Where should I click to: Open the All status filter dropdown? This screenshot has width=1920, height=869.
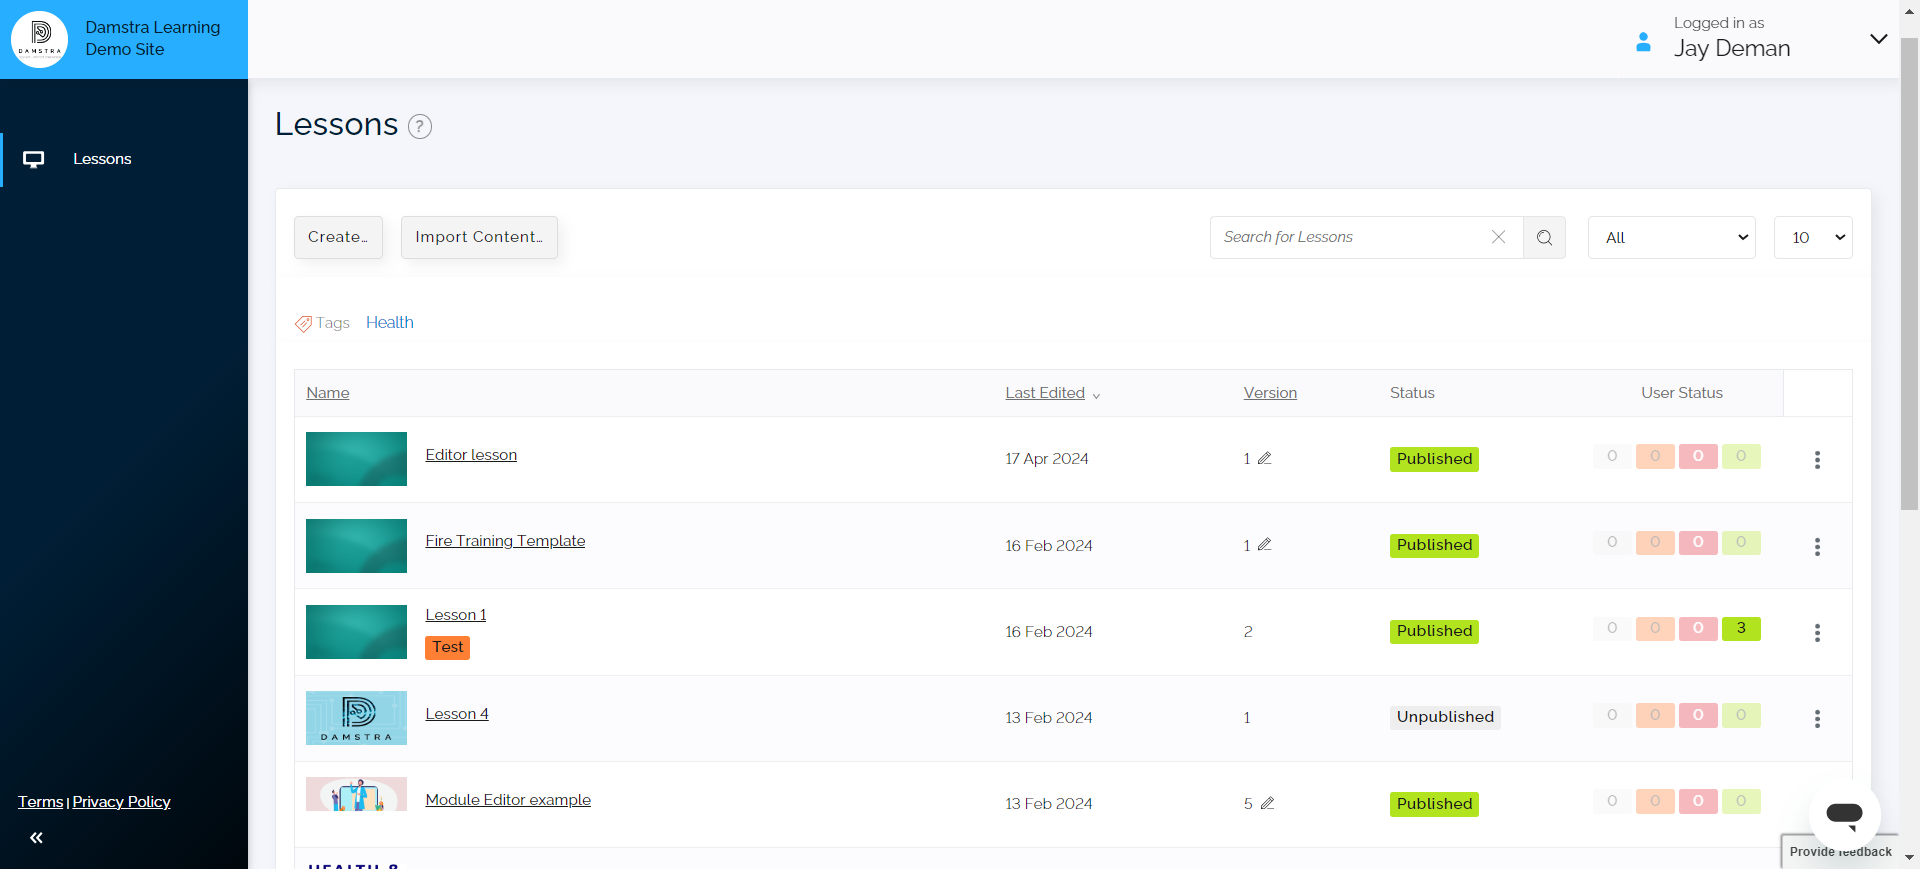(x=1672, y=238)
